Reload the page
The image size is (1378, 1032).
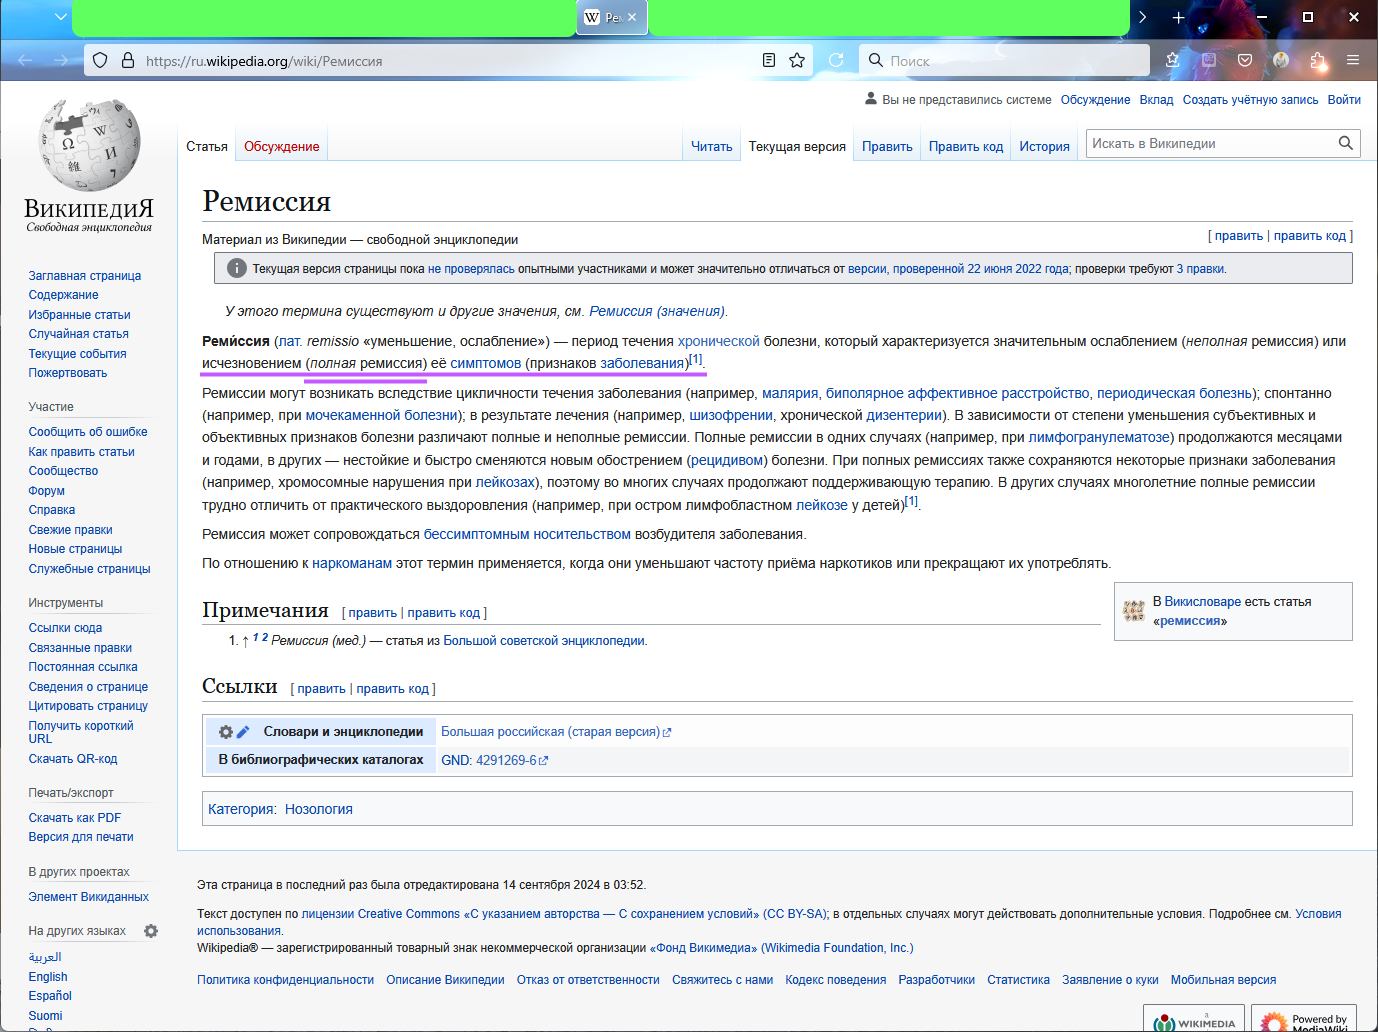click(836, 60)
